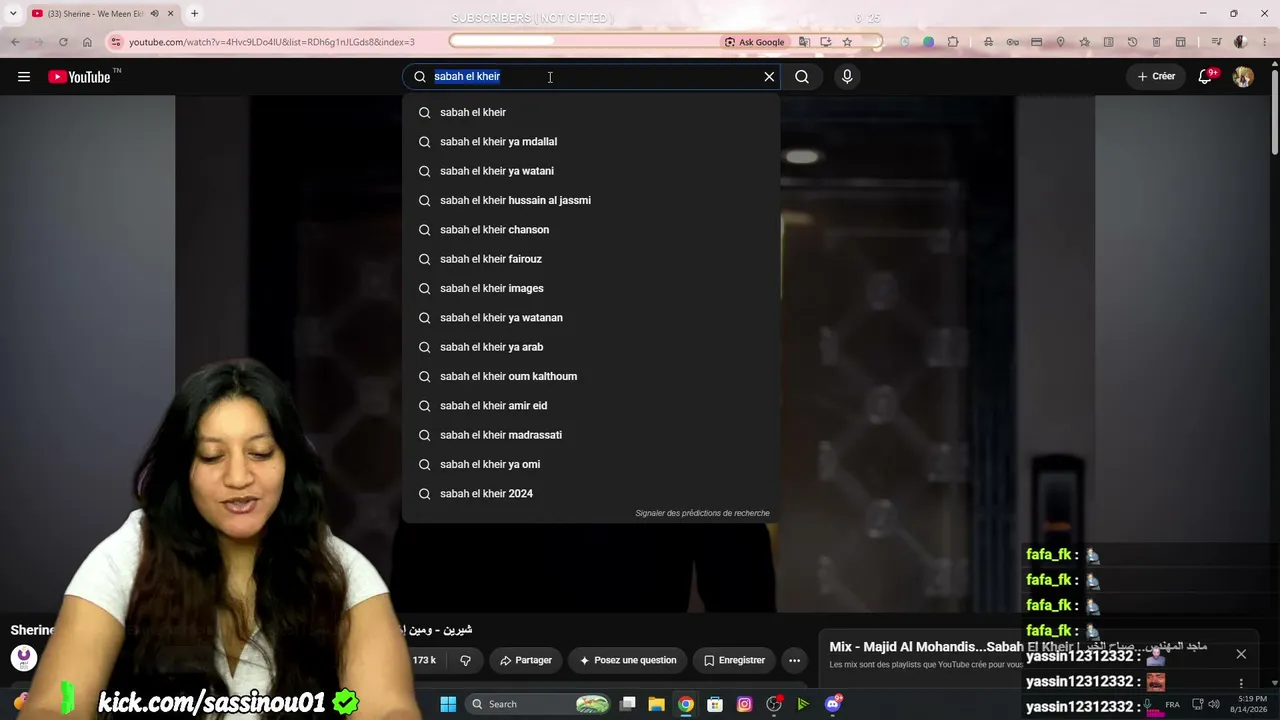This screenshot has height=720, width=1280.
Task: Open the Windows Start menu
Action: pyautogui.click(x=448, y=704)
